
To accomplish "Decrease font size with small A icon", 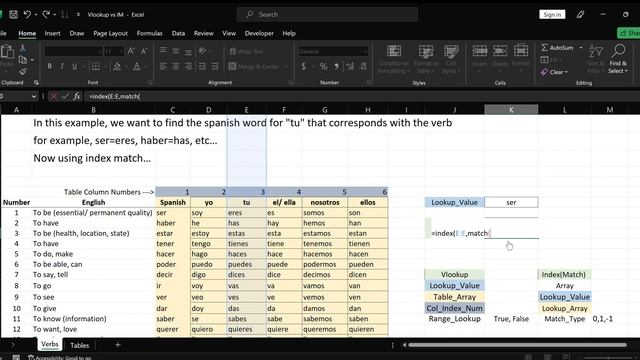I will pyautogui.click(x=144, y=51).
